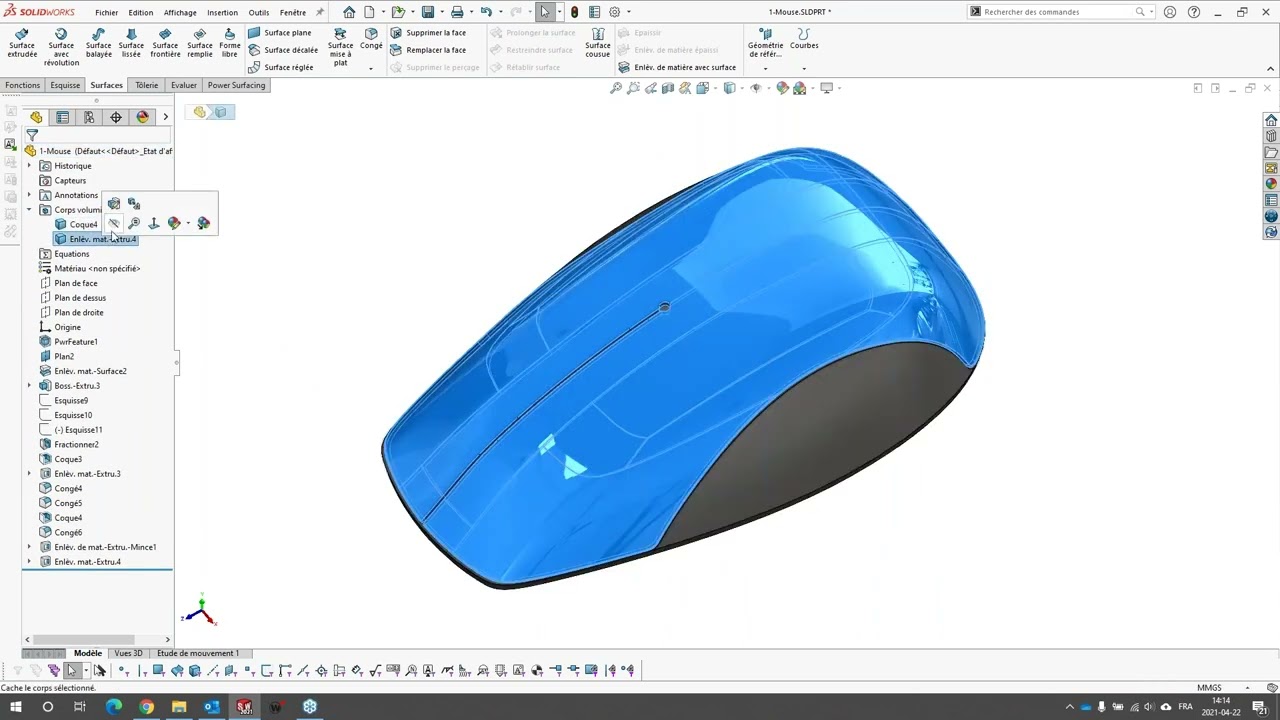Click in the Rechercher des commandes field
The image size is (1280, 720).
[x=1060, y=12]
